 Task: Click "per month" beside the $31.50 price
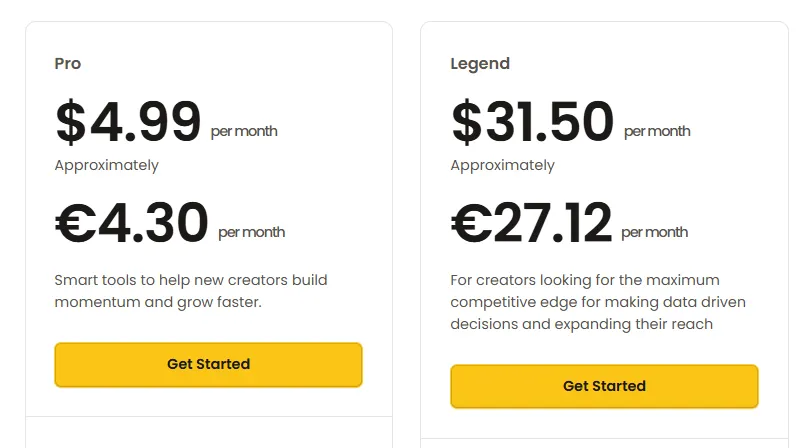[x=657, y=131]
